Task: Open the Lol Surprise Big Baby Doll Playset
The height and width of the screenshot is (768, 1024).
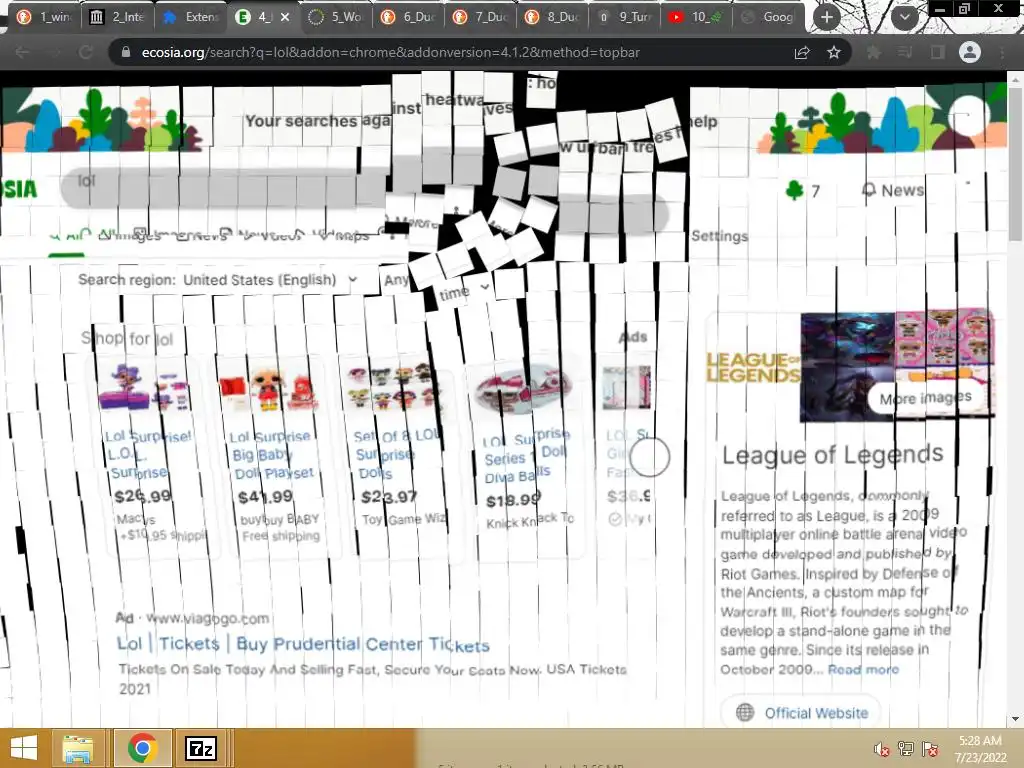Action: (272, 455)
